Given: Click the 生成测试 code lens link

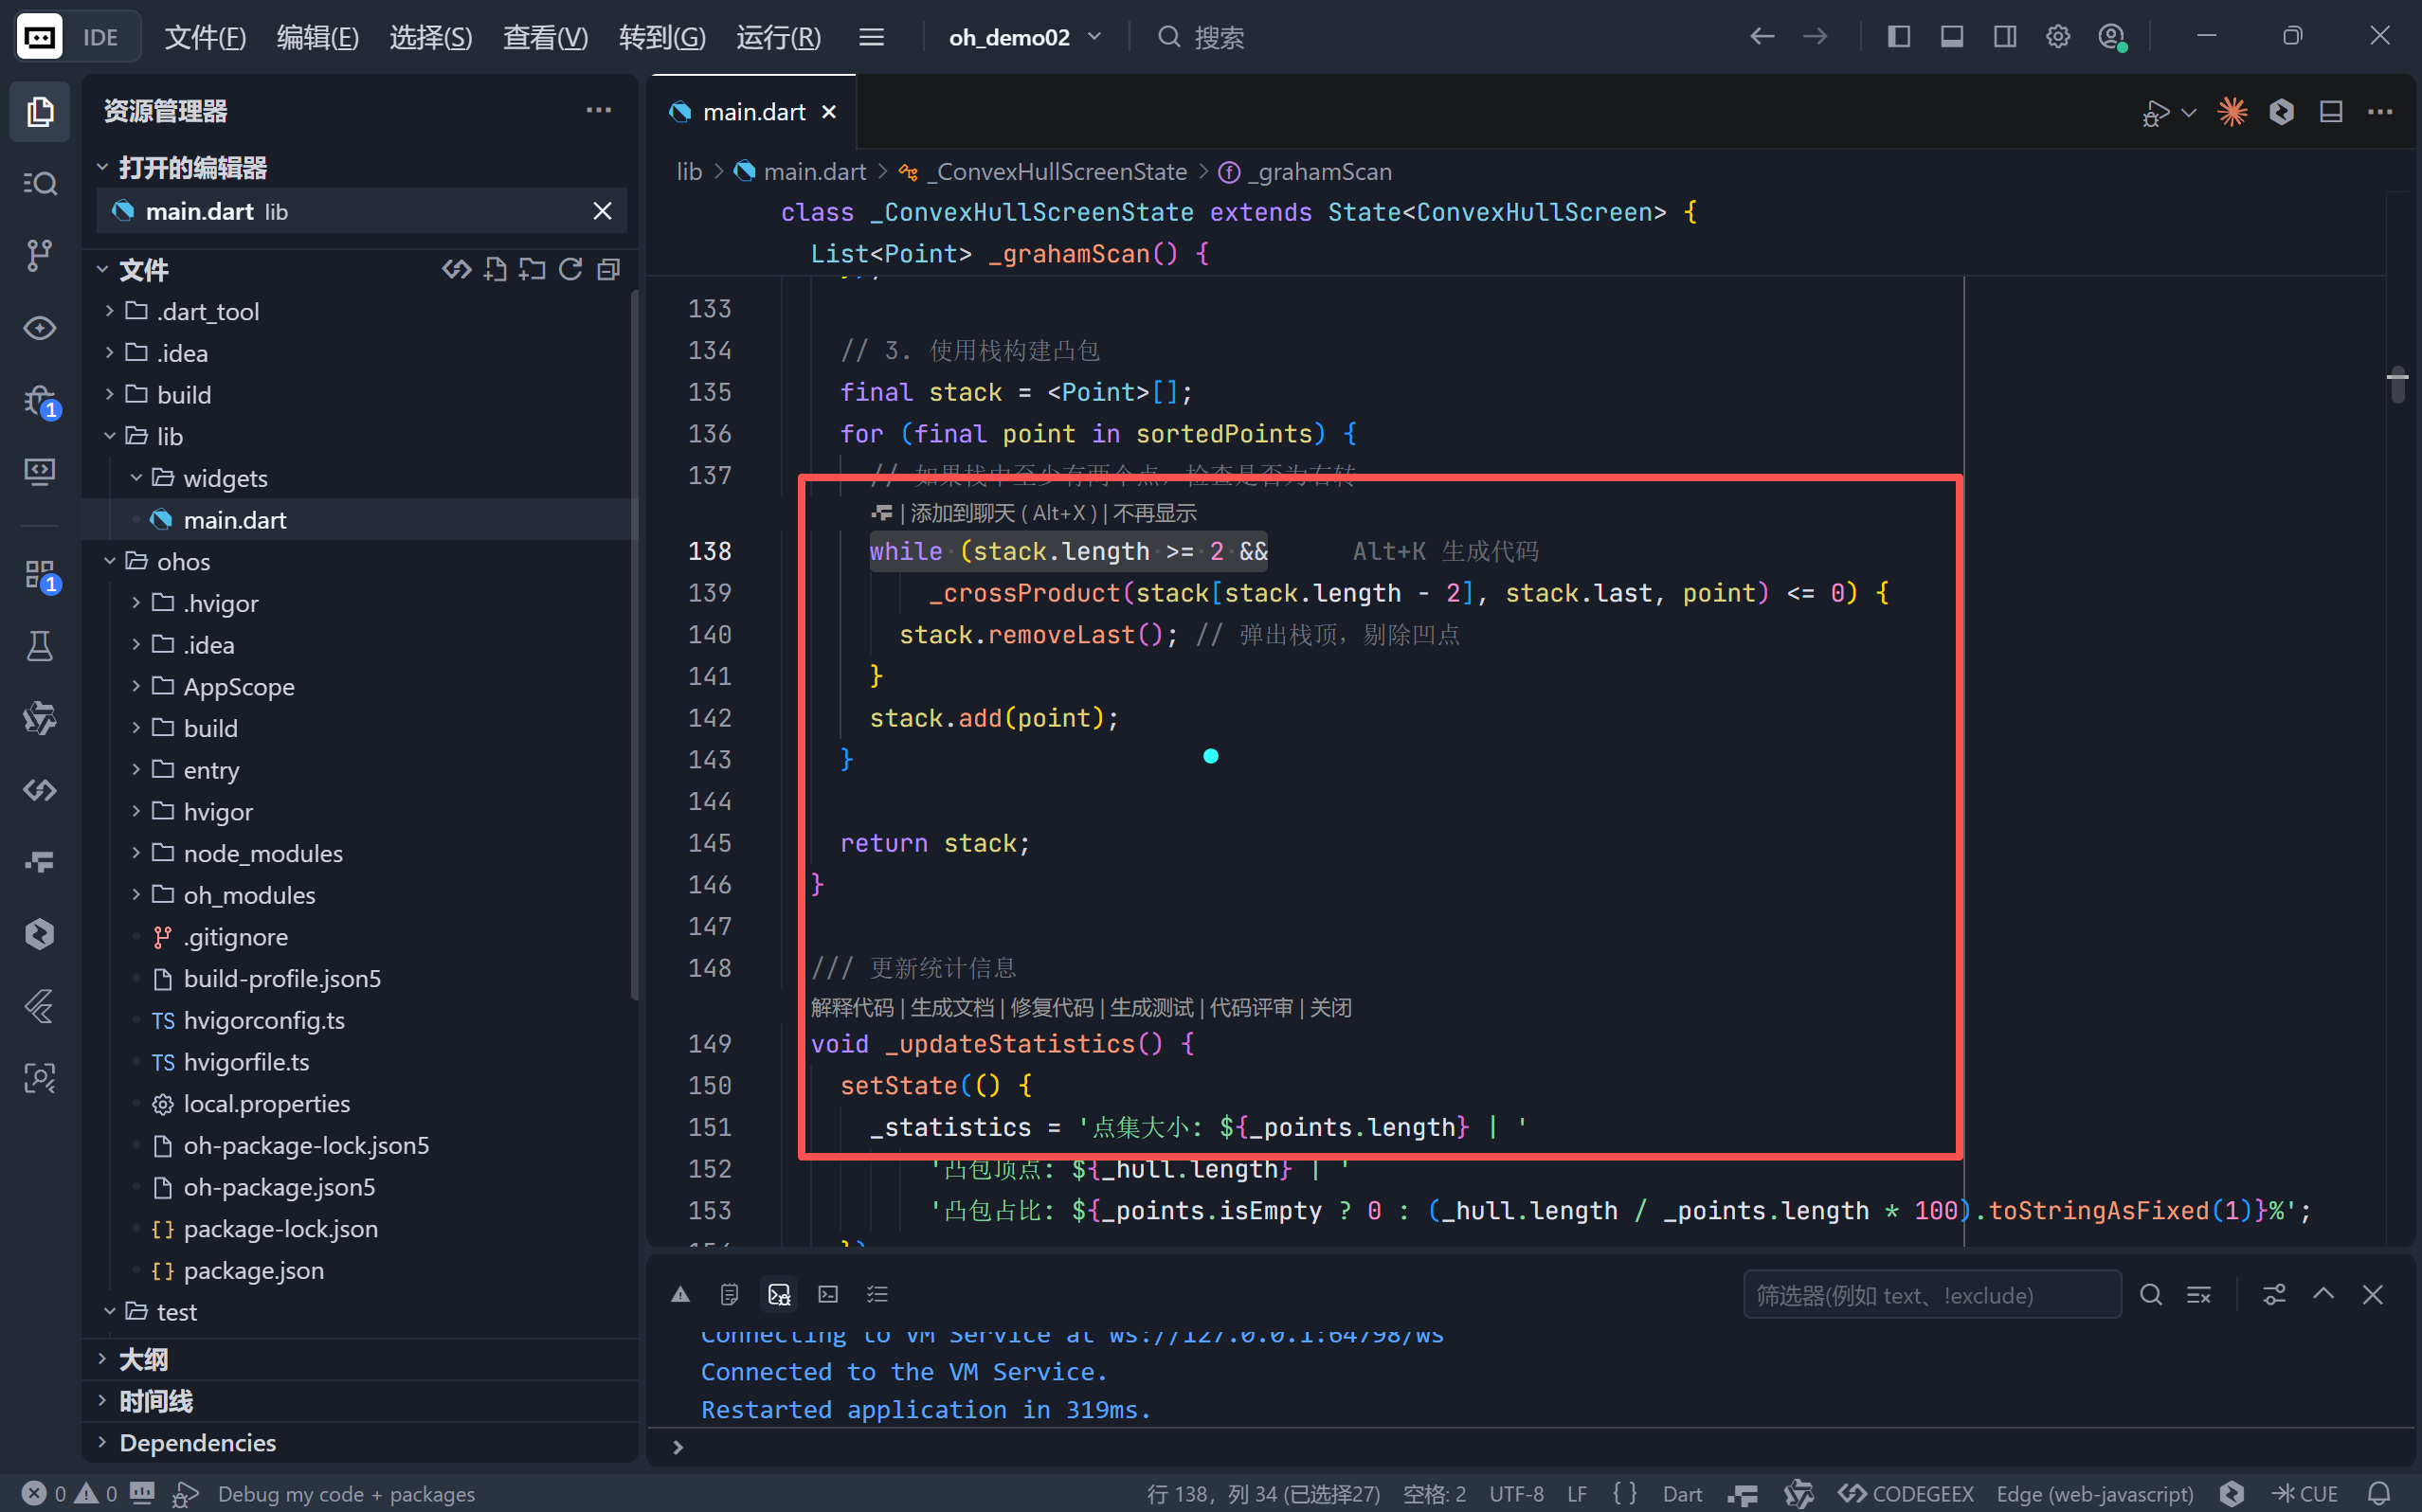Looking at the screenshot, I should click(1151, 1007).
